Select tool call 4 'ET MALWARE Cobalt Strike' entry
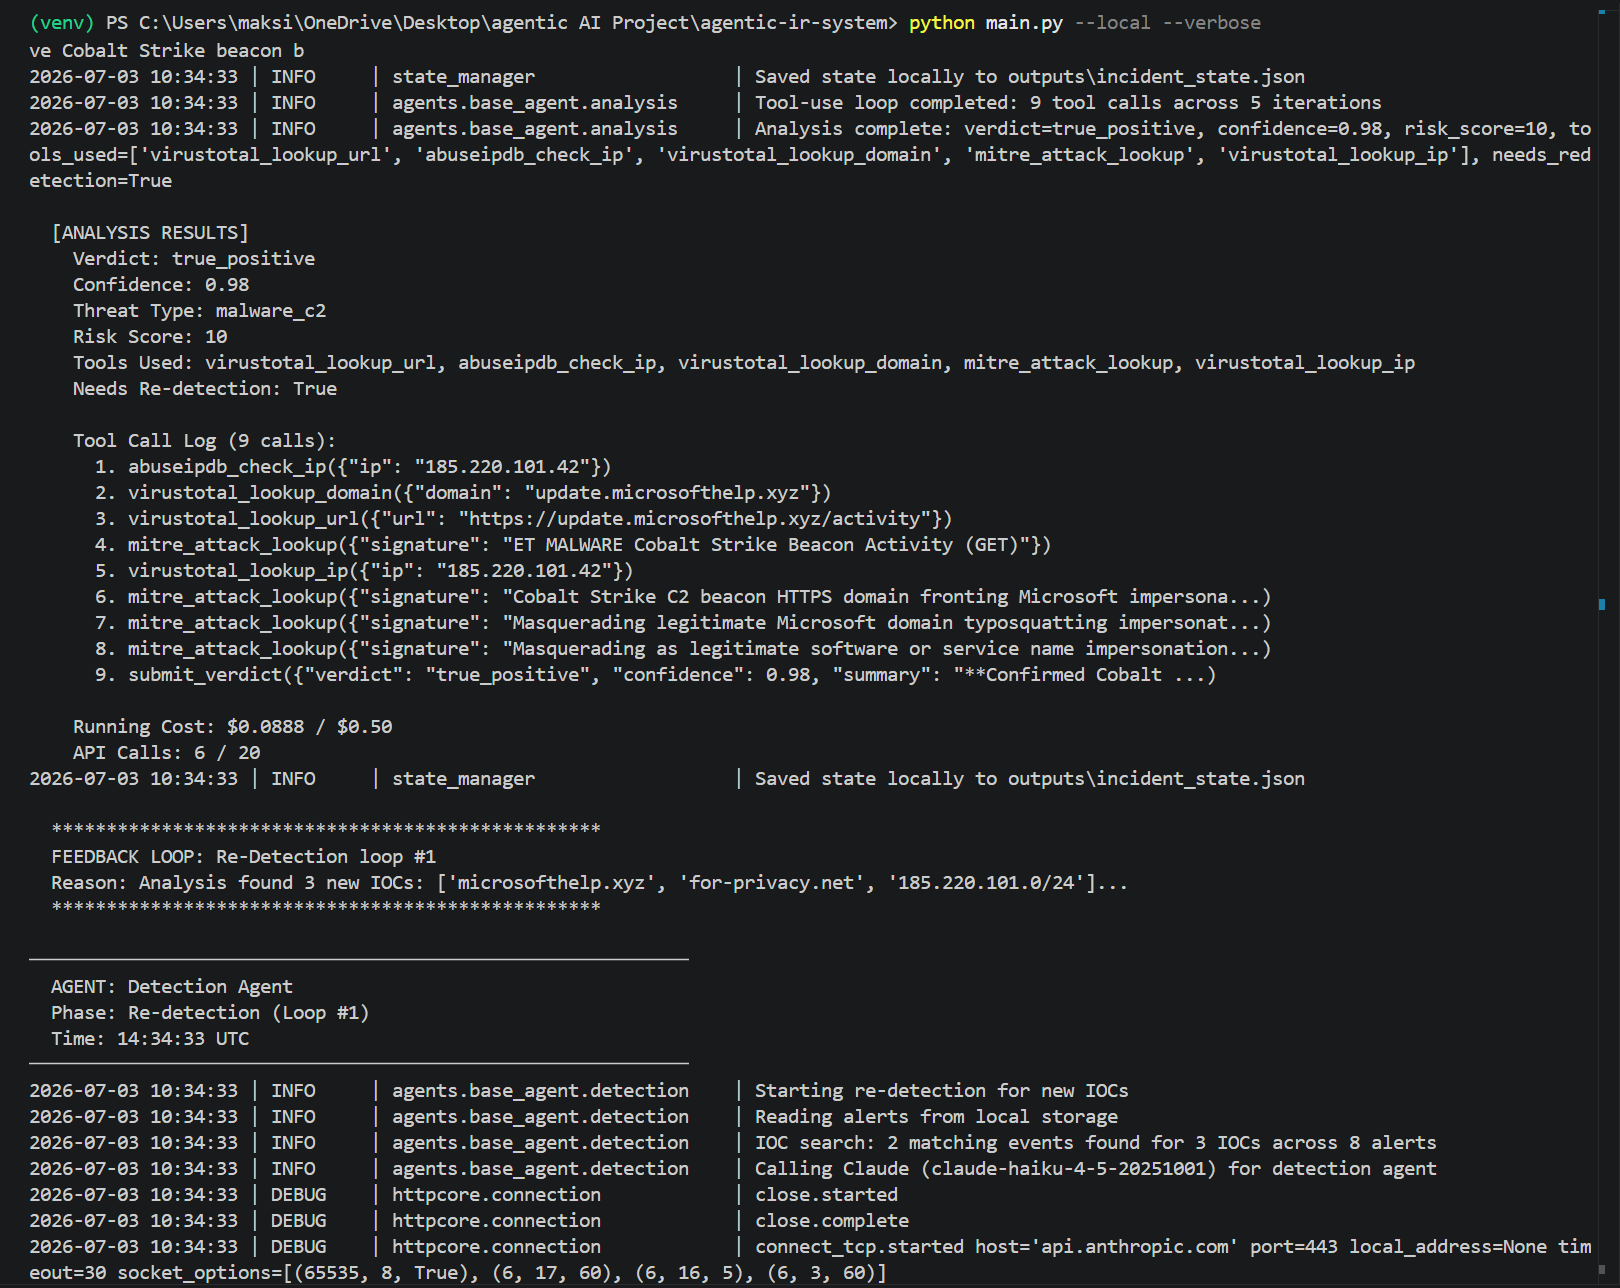This screenshot has height=1288, width=1620. (573, 545)
